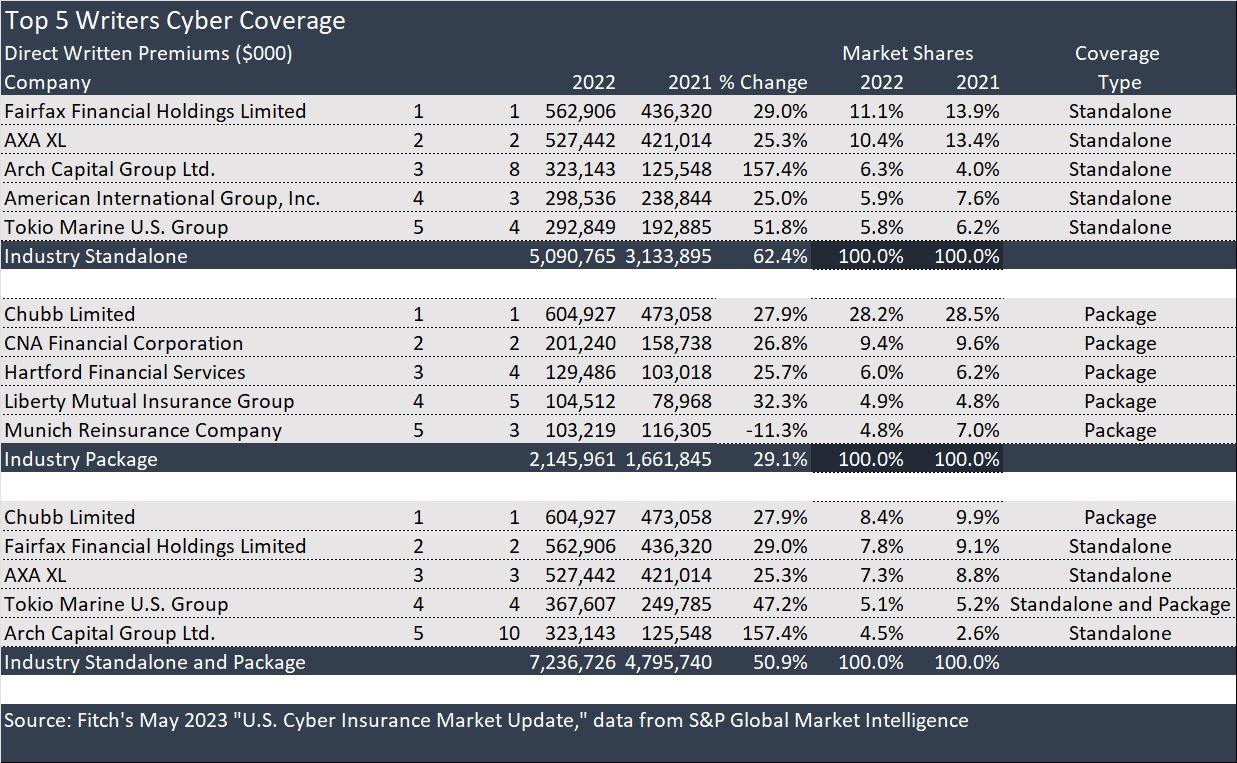This screenshot has height=763, width=1237.
Task: Click Tokio Marine's 'Standalone and Package' coverage cell
Action: click(1119, 604)
